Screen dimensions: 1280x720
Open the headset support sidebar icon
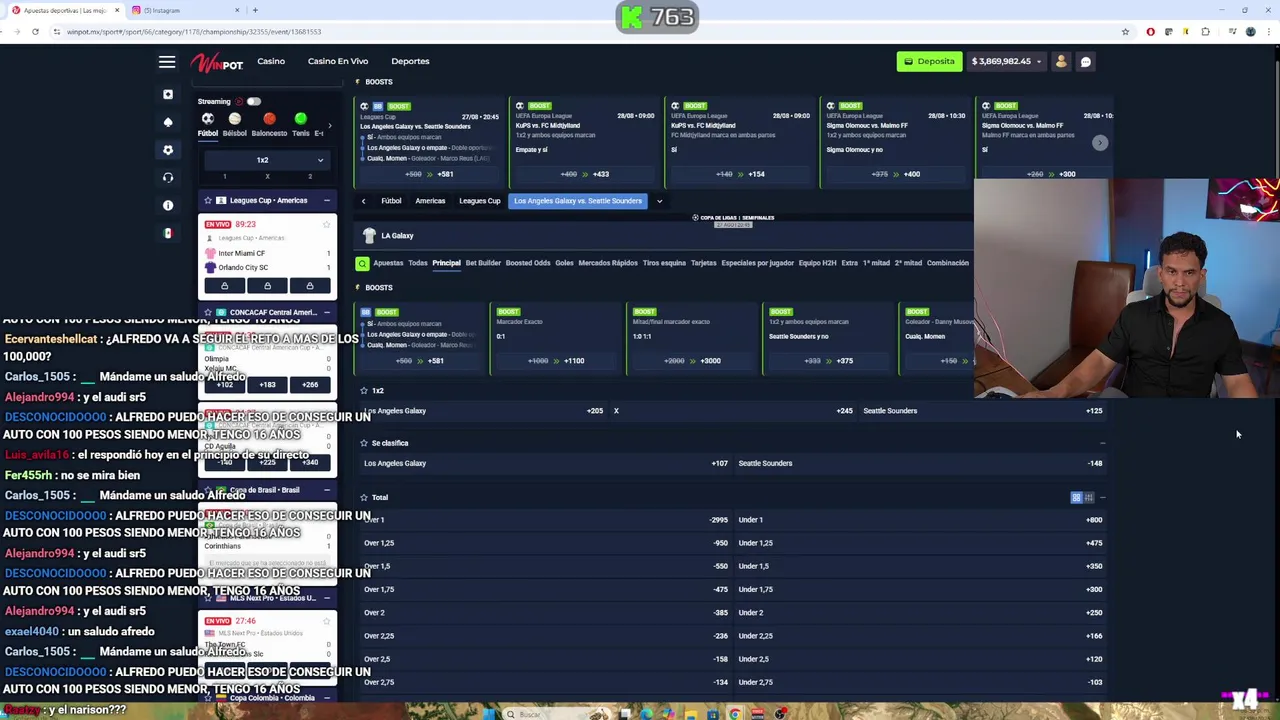168,178
